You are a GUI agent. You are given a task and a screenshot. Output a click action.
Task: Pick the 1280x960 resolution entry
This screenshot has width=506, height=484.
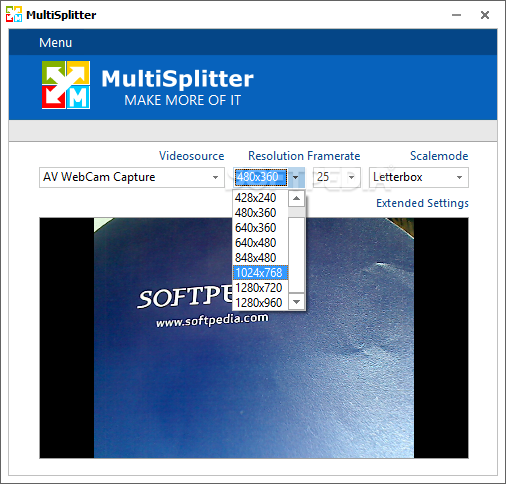(260, 303)
